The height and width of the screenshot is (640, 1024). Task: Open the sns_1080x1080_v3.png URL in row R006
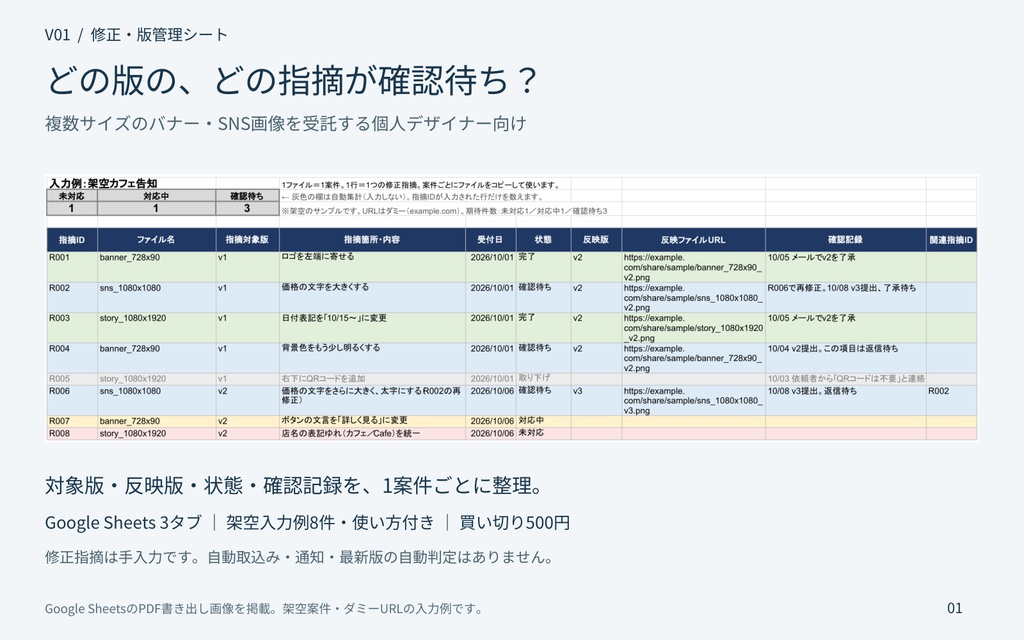click(693, 401)
